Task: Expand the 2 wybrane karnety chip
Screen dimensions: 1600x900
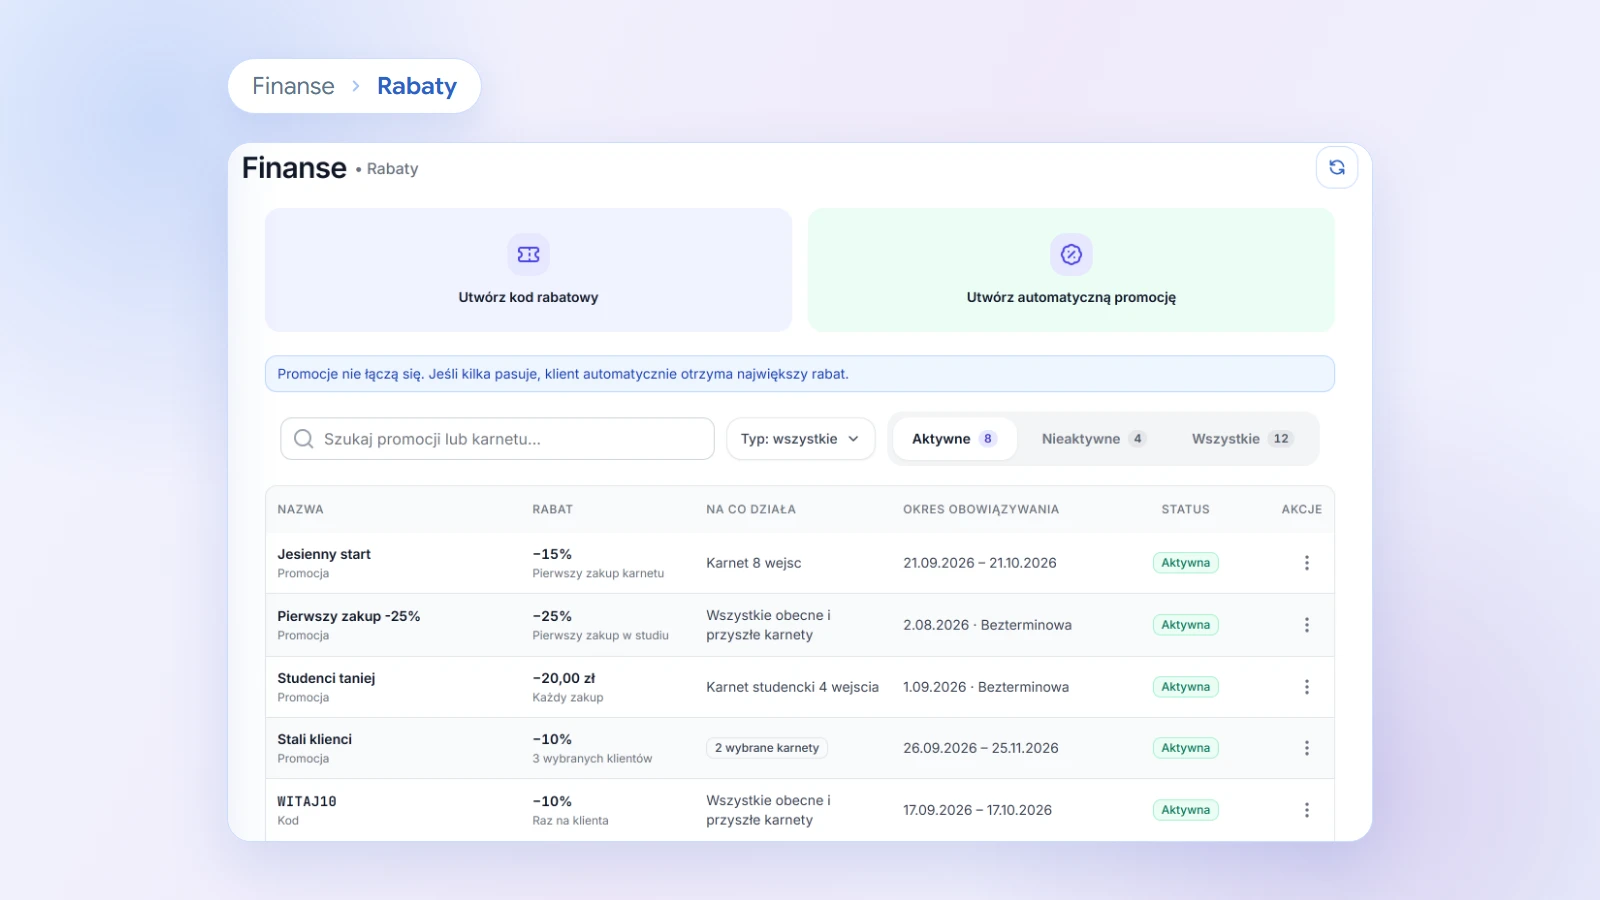Action: [x=767, y=748]
